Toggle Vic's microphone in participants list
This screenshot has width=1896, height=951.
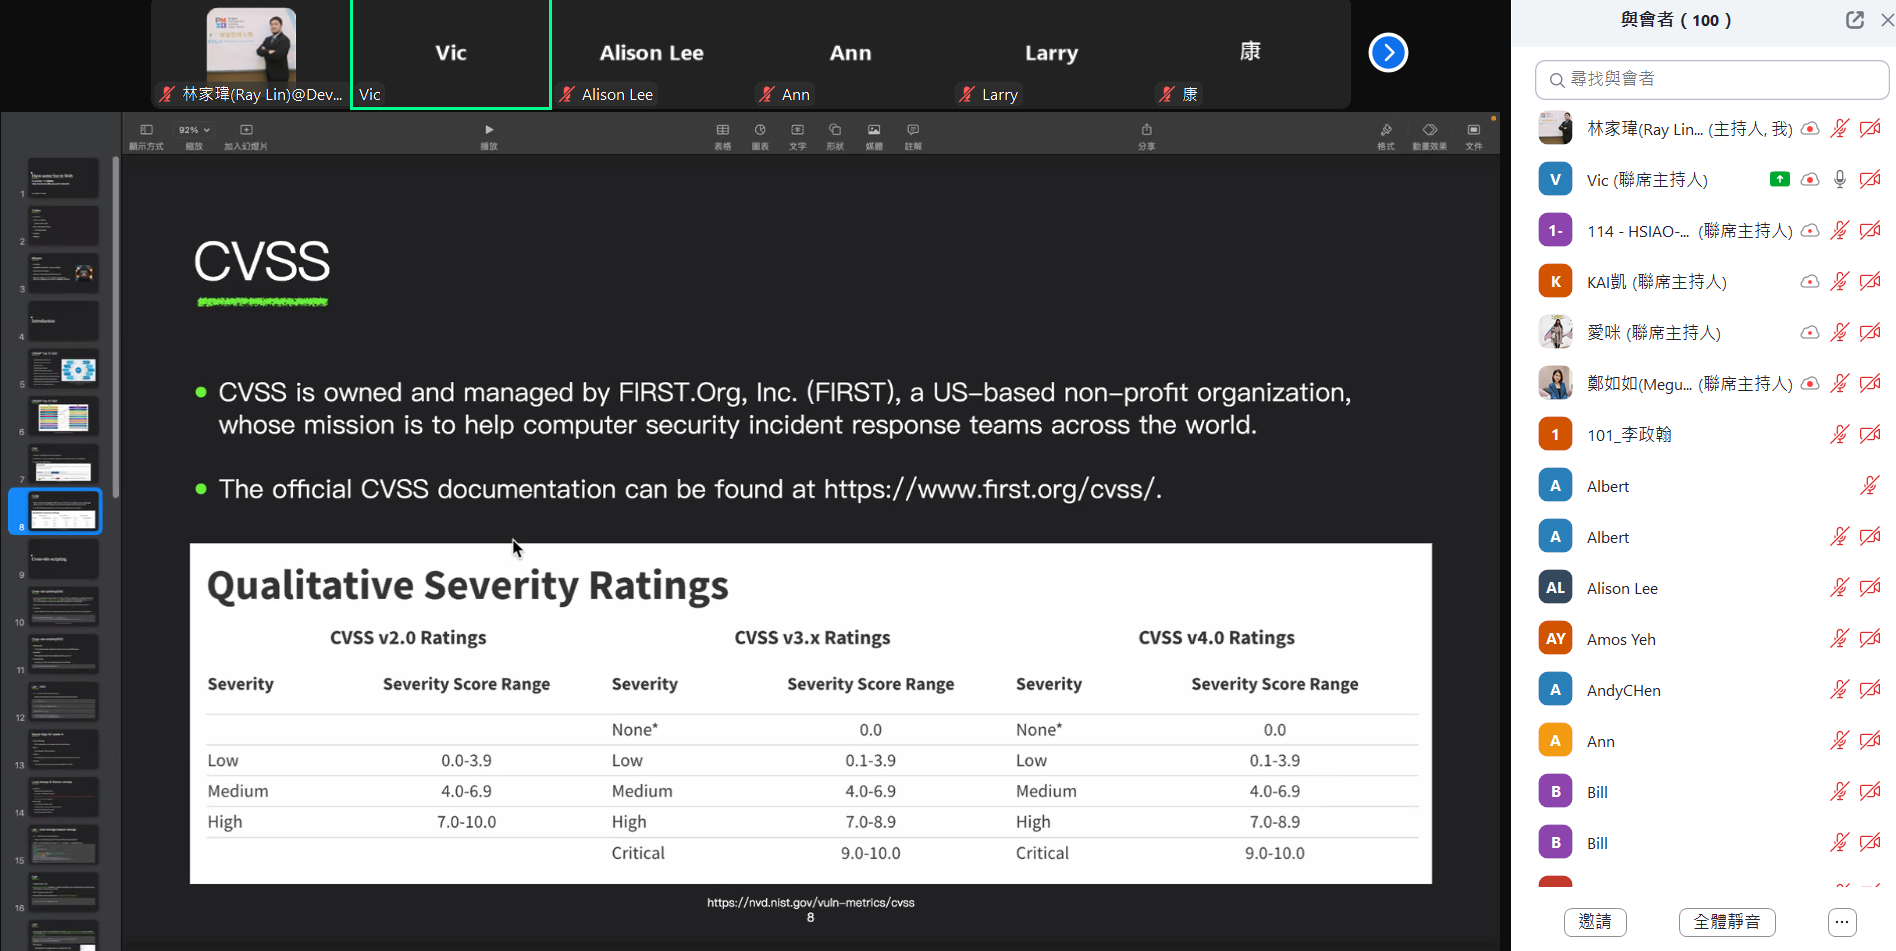1839,180
